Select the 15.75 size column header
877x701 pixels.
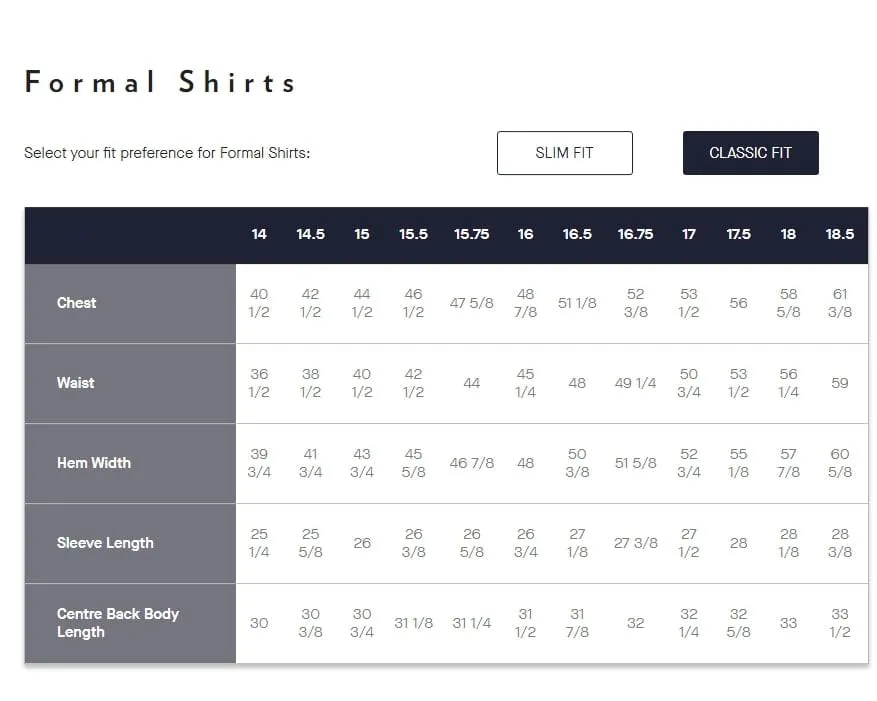(471, 234)
